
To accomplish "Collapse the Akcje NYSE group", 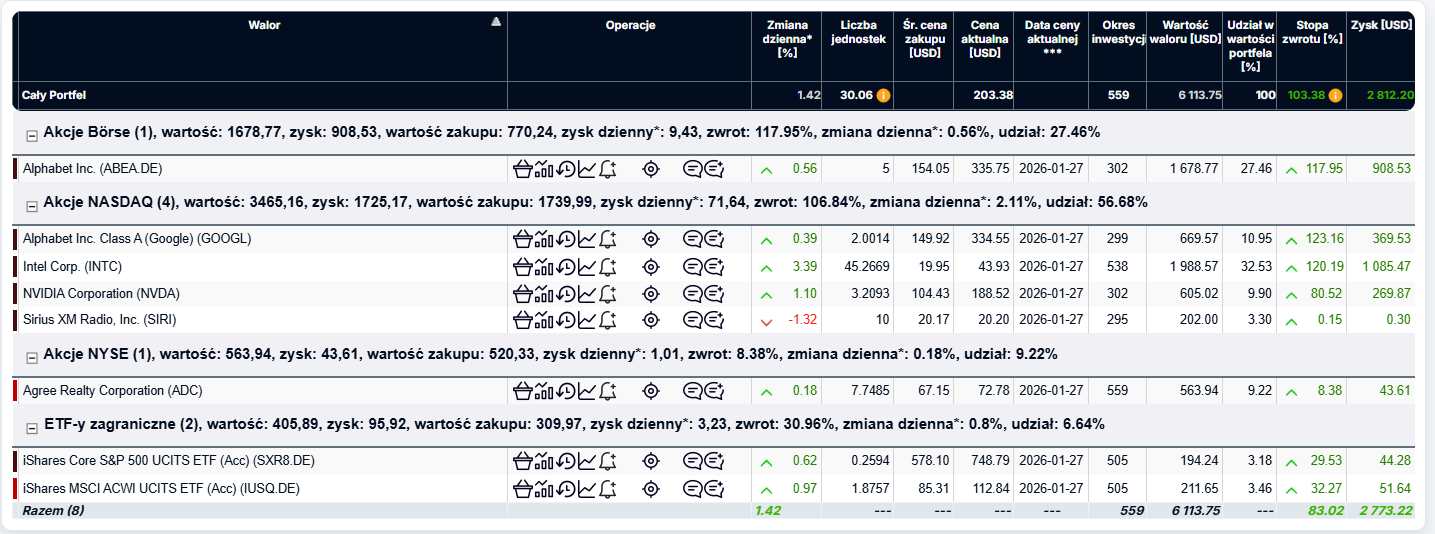I will point(31,357).
